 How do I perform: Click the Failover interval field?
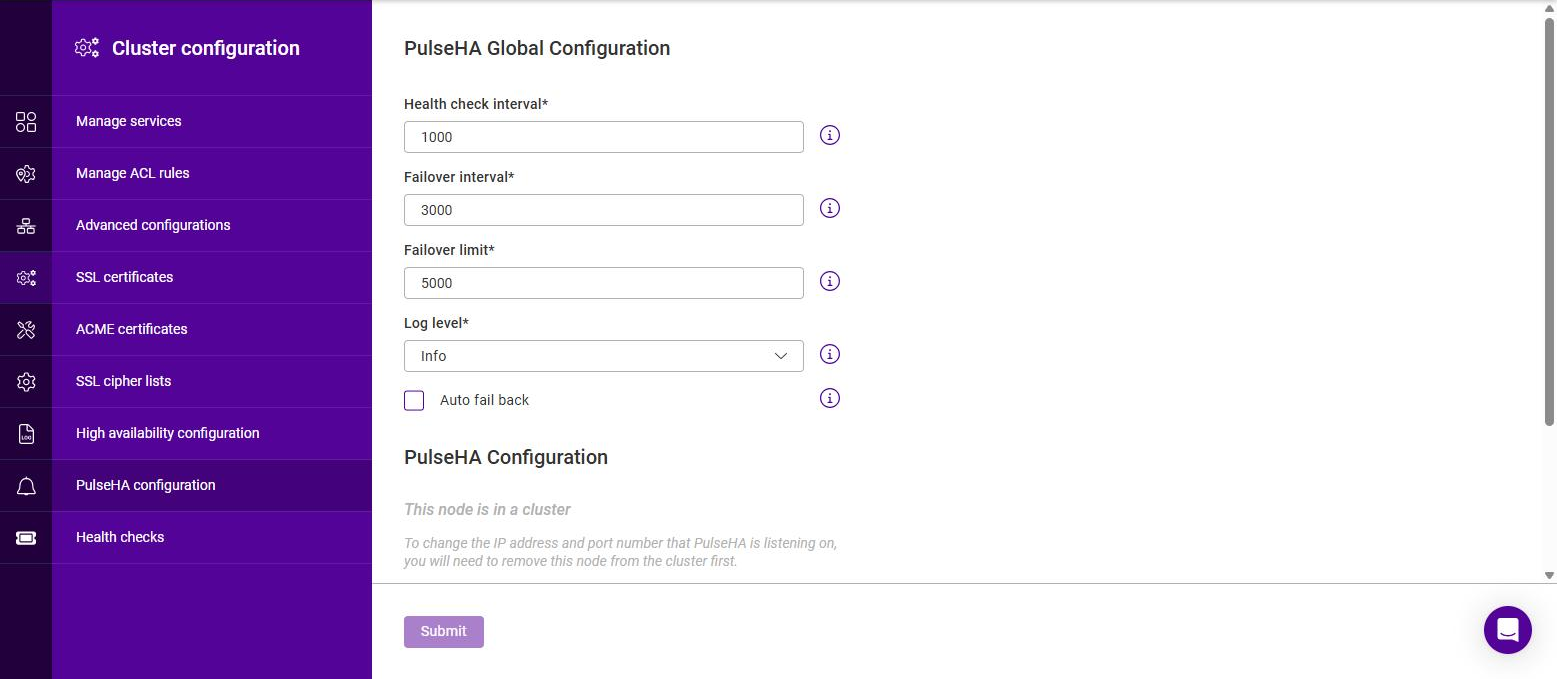[604, 210]
